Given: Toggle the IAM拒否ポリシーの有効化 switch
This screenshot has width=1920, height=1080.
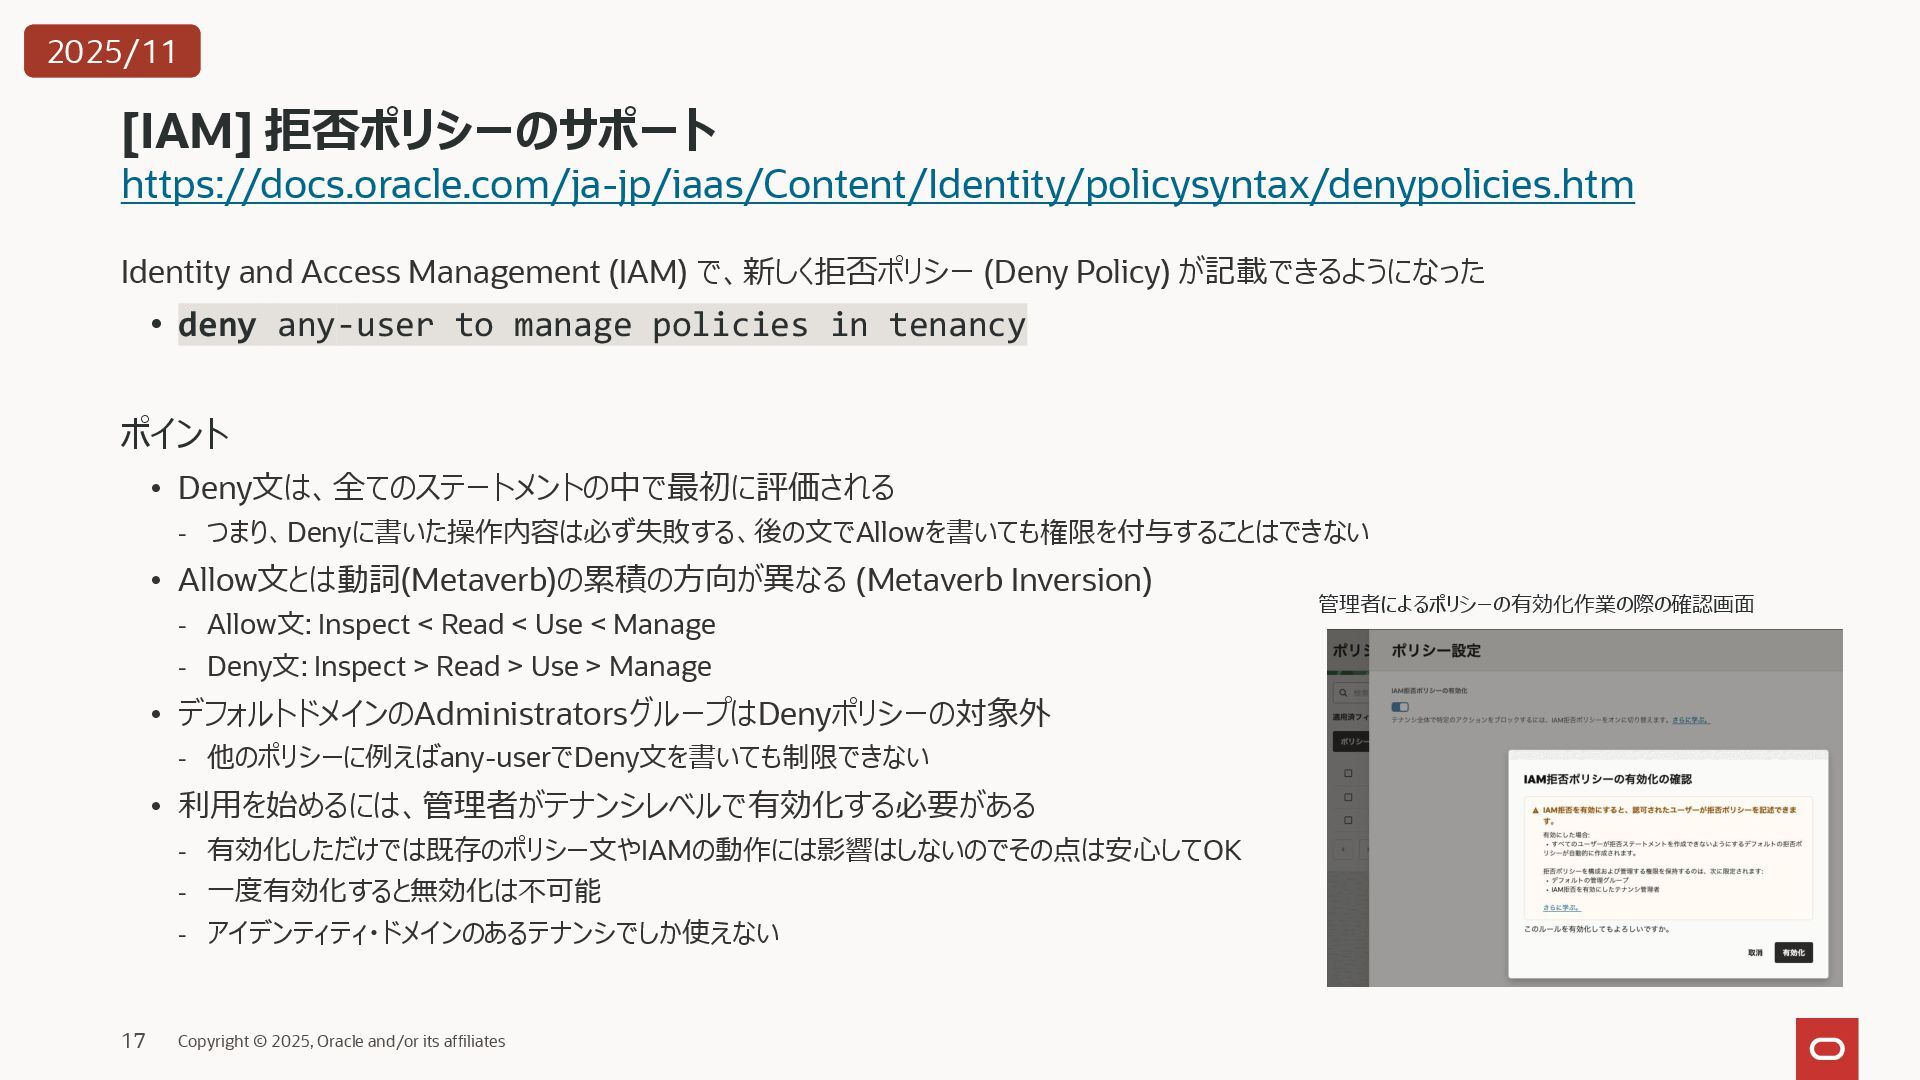Looking at the screenshot, I should [x=1400, y=707].
